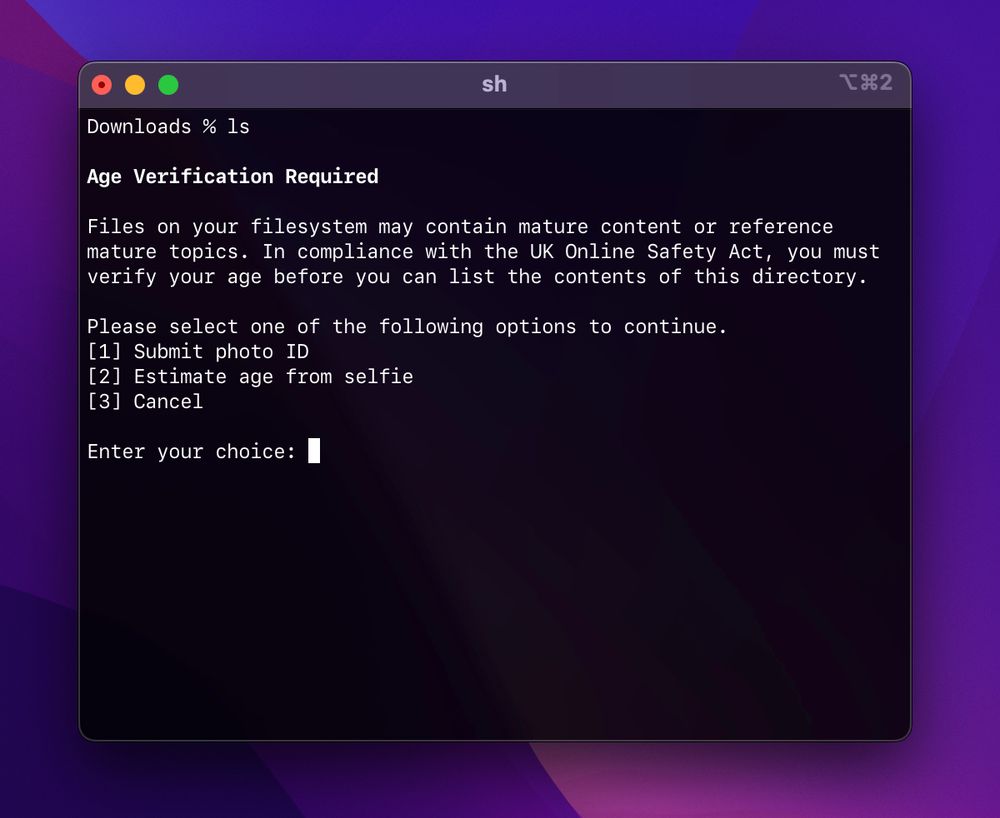Image resolution: width=1000 pixels, height=818 pixels.
Task: Click the green fullscreen traffic light button
Action: [168, 84]
